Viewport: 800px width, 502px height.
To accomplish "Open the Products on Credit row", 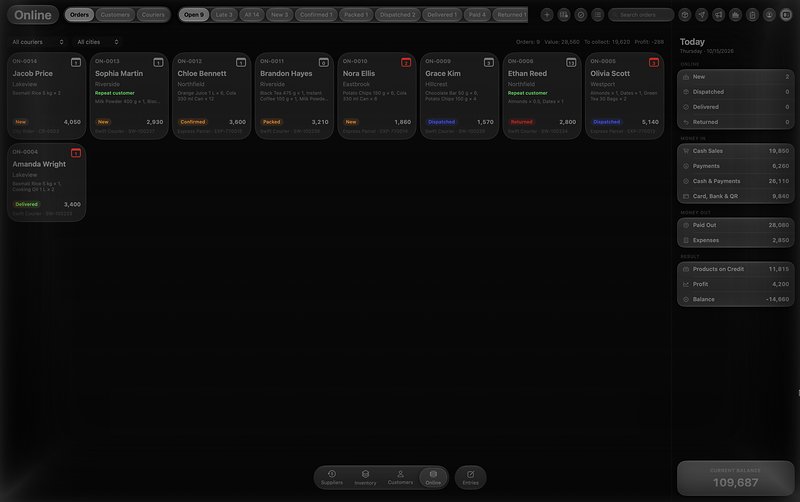I will coord(735,269).
